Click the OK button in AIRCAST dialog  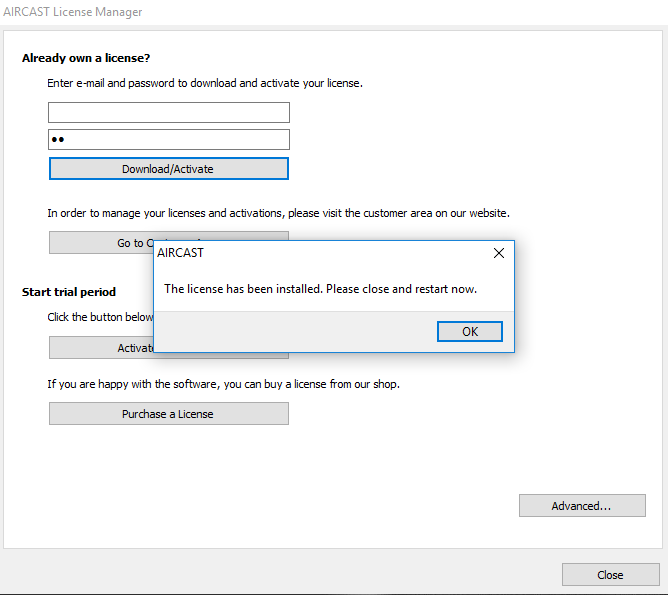point(469,332)
